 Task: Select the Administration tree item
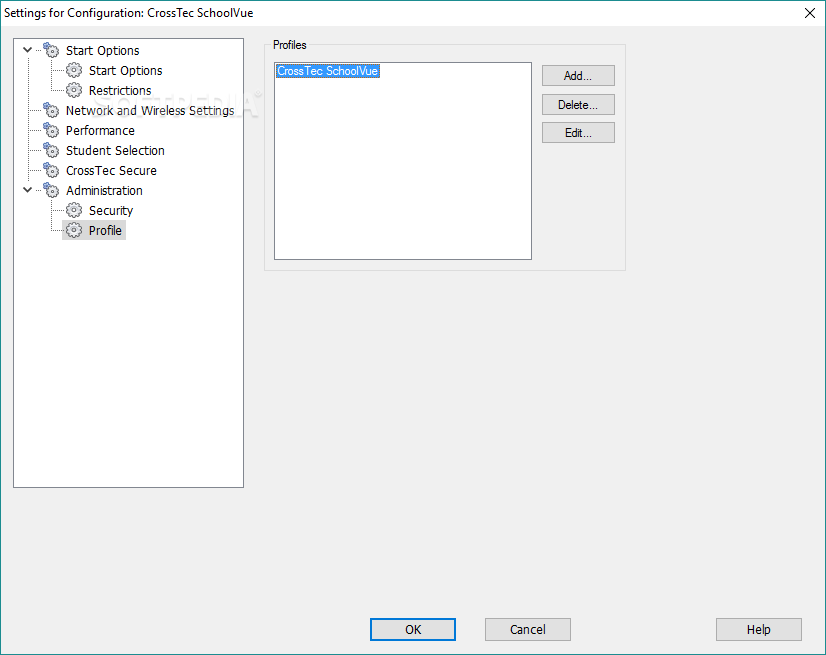pyautogui.click(x=104, y=191)
